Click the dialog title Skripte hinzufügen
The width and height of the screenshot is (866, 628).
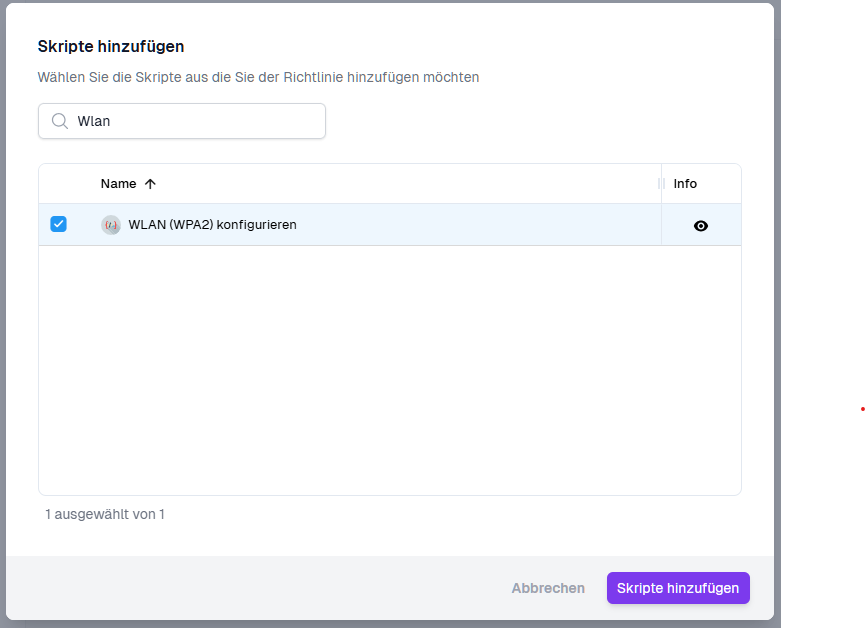111,46
